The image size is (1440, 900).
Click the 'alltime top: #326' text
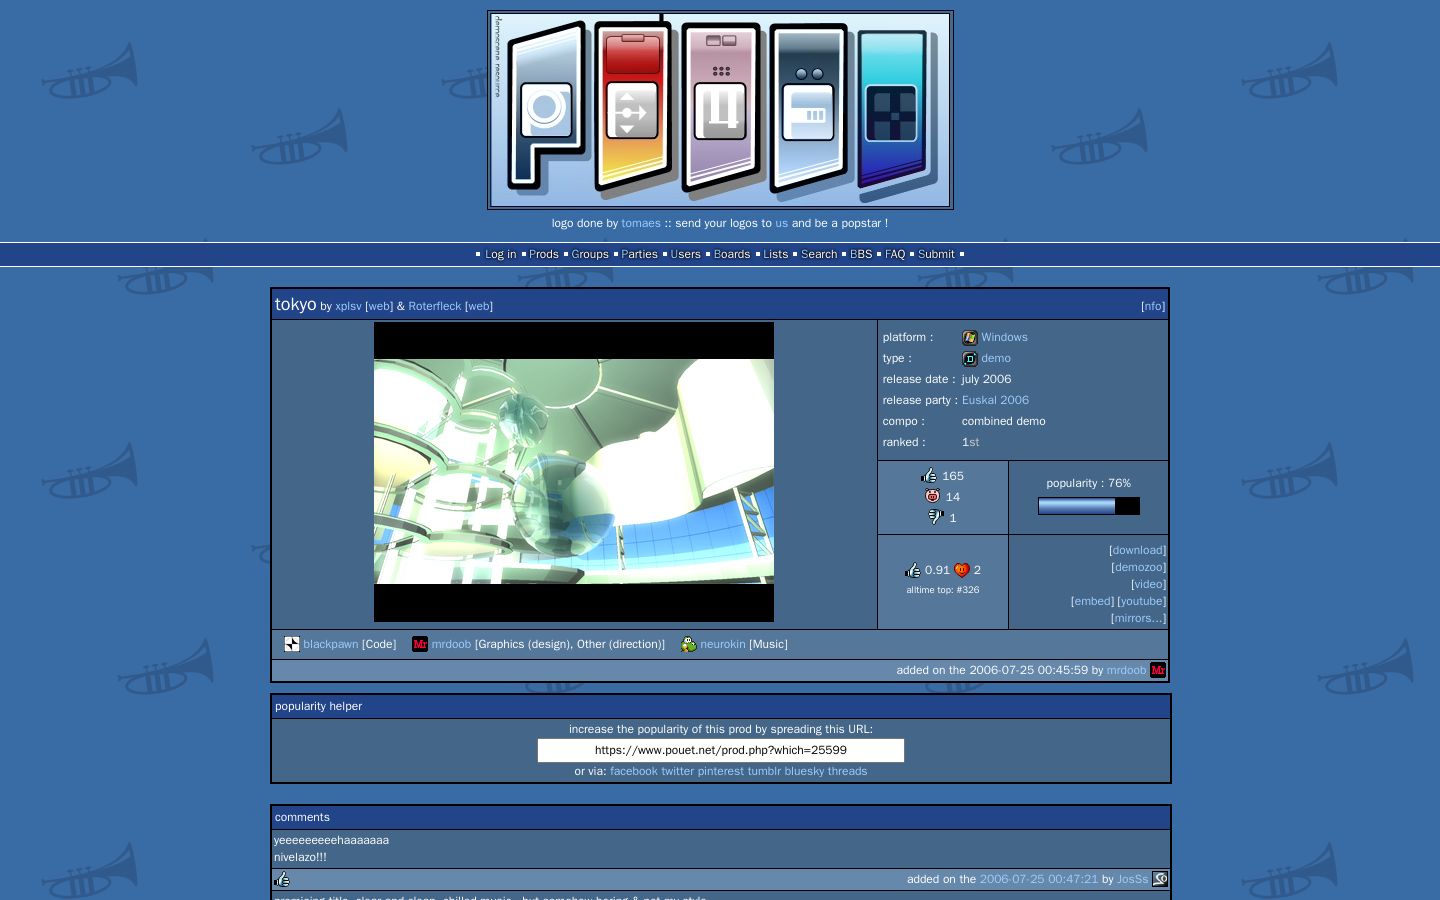tap(943, 590)
